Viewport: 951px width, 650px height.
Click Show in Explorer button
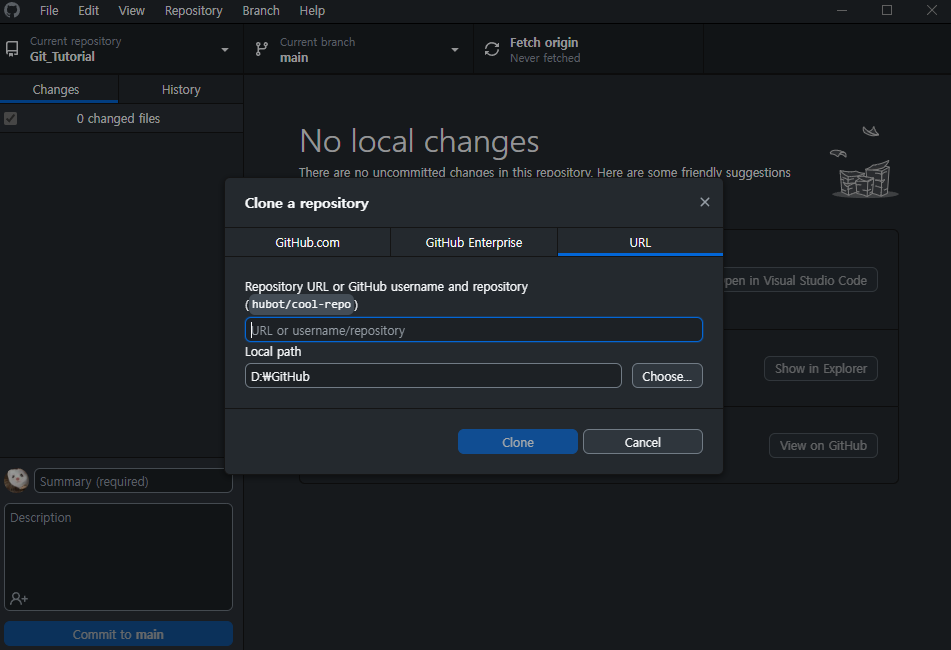821,368
